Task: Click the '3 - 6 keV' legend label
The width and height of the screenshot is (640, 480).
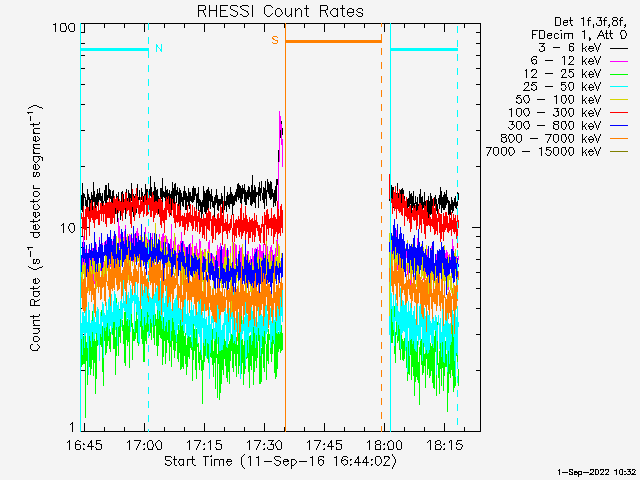Action: tap(570, 48)
